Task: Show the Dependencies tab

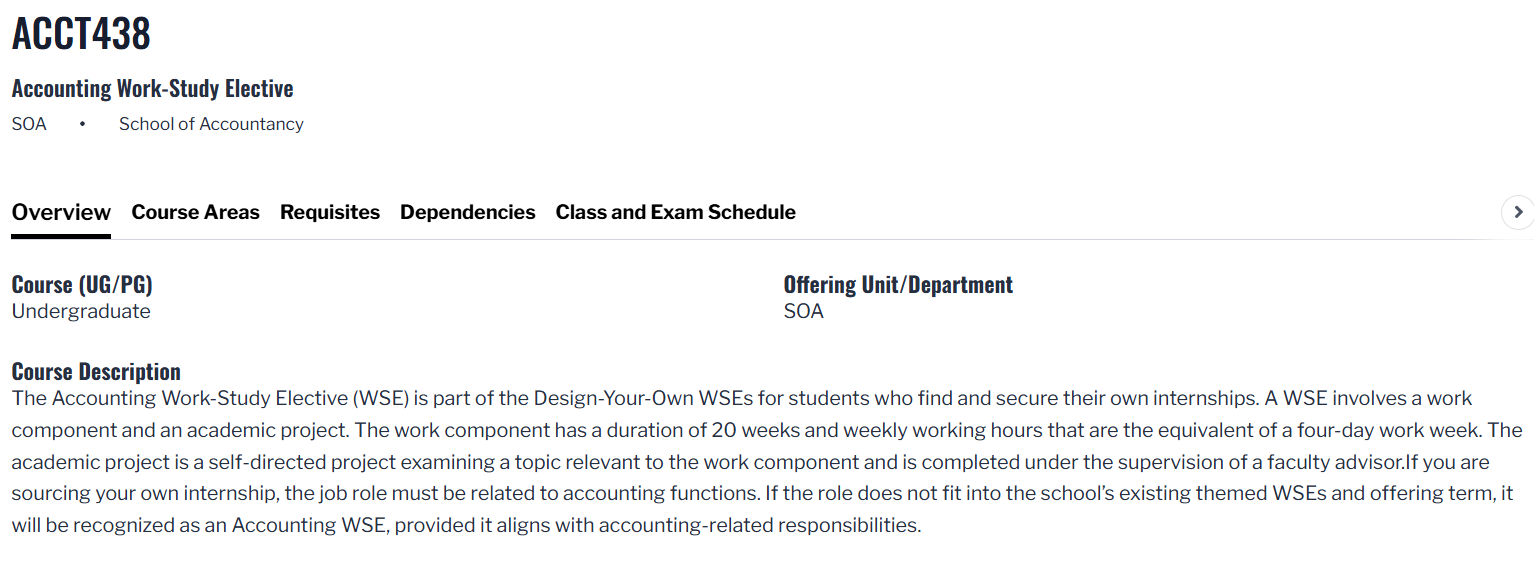Action: pyautogui.click(x=467, y=212)
